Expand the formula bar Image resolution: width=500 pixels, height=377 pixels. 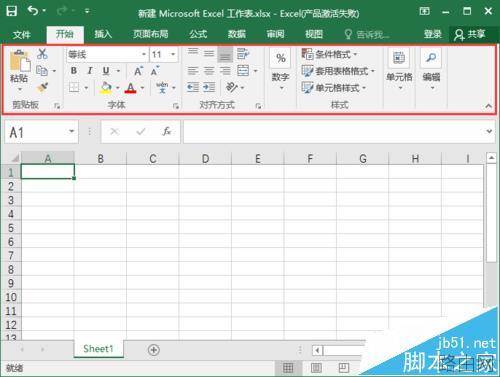(x=489, y=131)
